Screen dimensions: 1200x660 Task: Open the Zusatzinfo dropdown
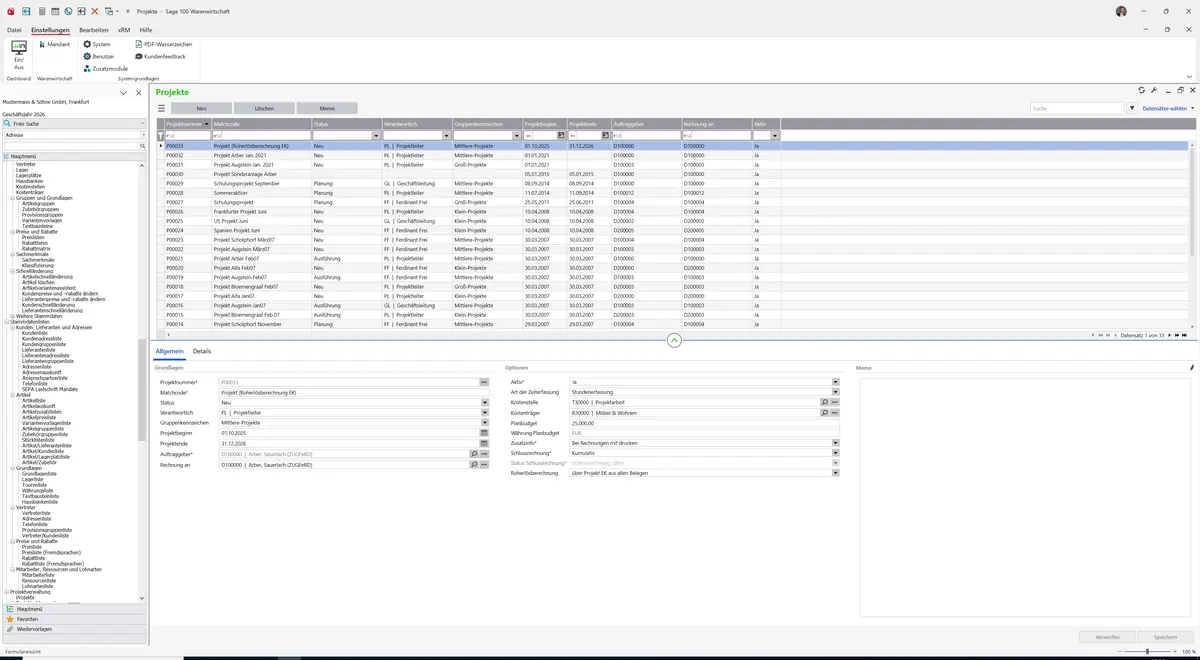[835, 443]
